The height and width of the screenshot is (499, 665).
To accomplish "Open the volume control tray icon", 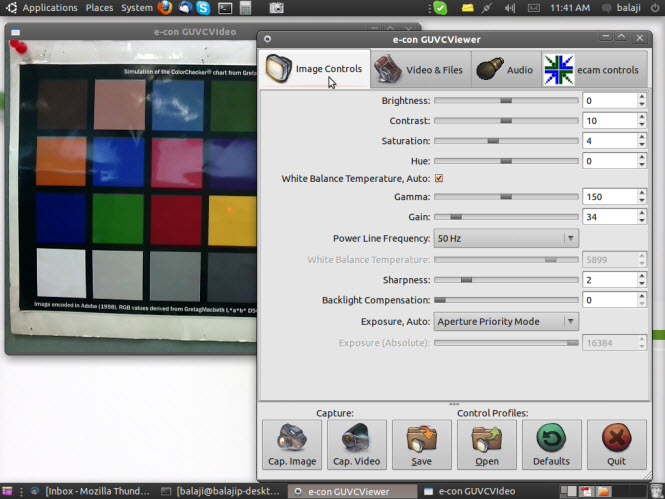I will pos(510,8).
